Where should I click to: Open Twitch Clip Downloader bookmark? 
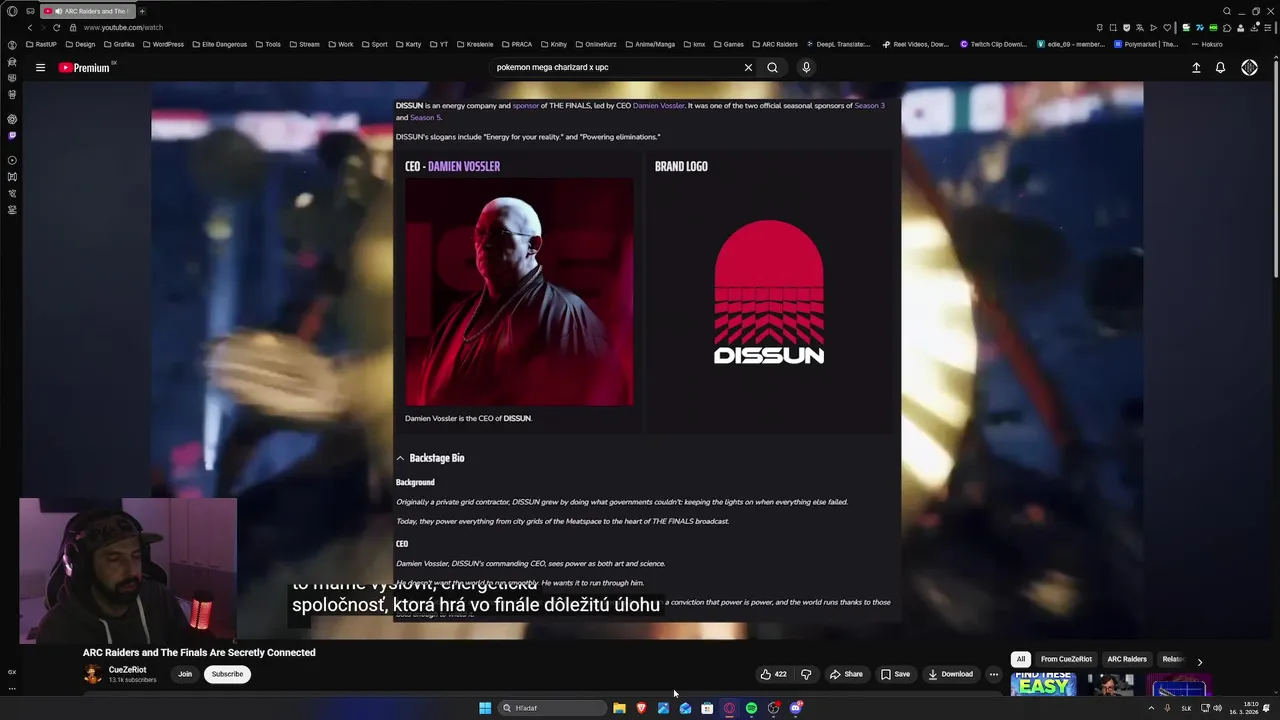pyautogui.click(x=993, y=44)
